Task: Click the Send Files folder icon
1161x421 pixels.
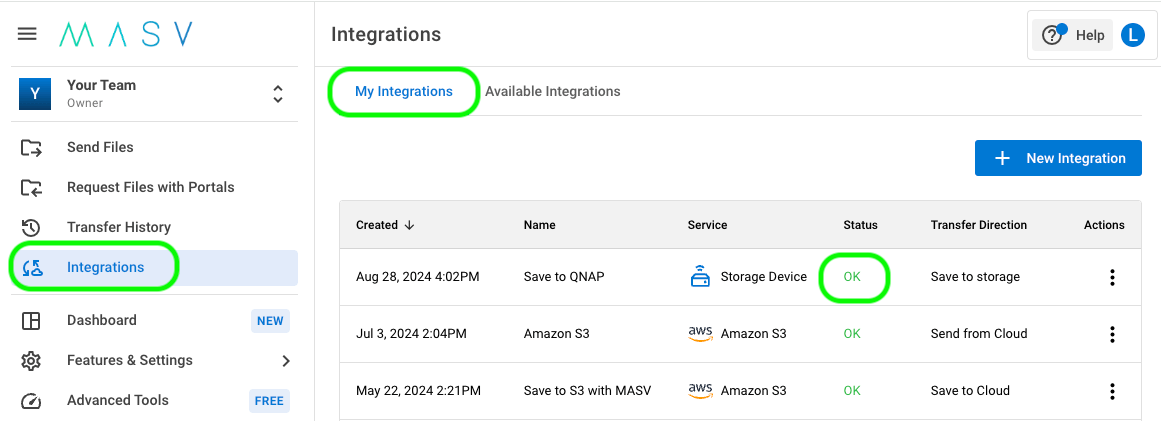Action: coord(31,148)
